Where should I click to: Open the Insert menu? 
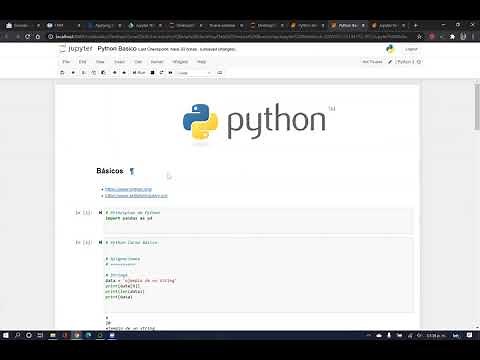click(119, 62)
